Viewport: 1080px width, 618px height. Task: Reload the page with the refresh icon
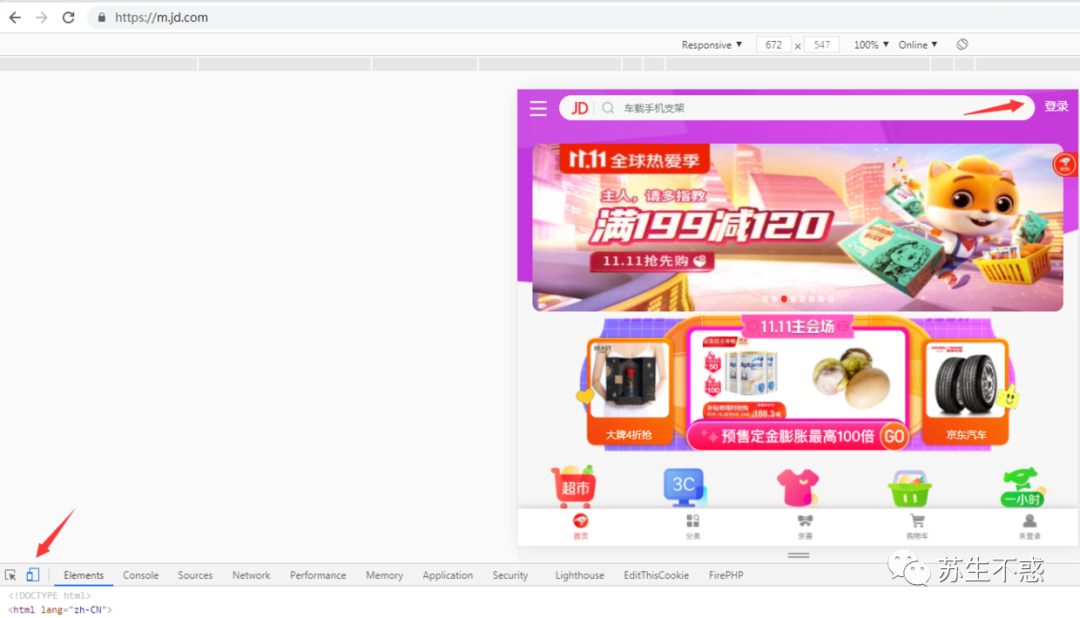tap(68, 17)
